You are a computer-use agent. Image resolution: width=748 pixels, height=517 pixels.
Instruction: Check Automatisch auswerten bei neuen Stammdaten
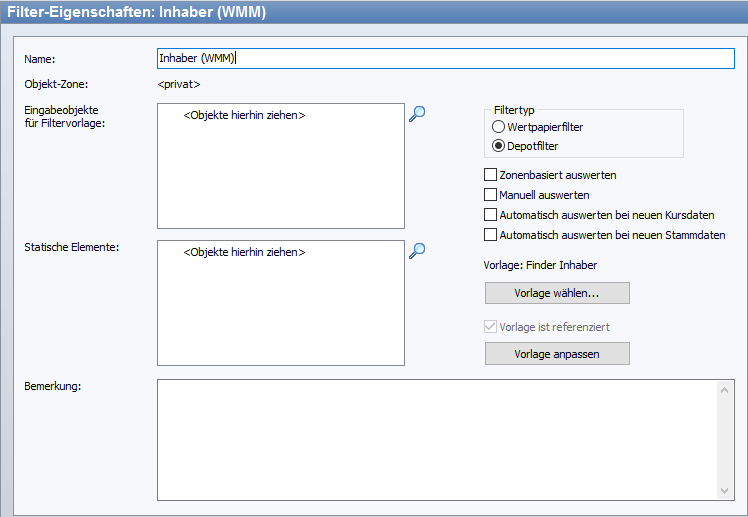491,235
